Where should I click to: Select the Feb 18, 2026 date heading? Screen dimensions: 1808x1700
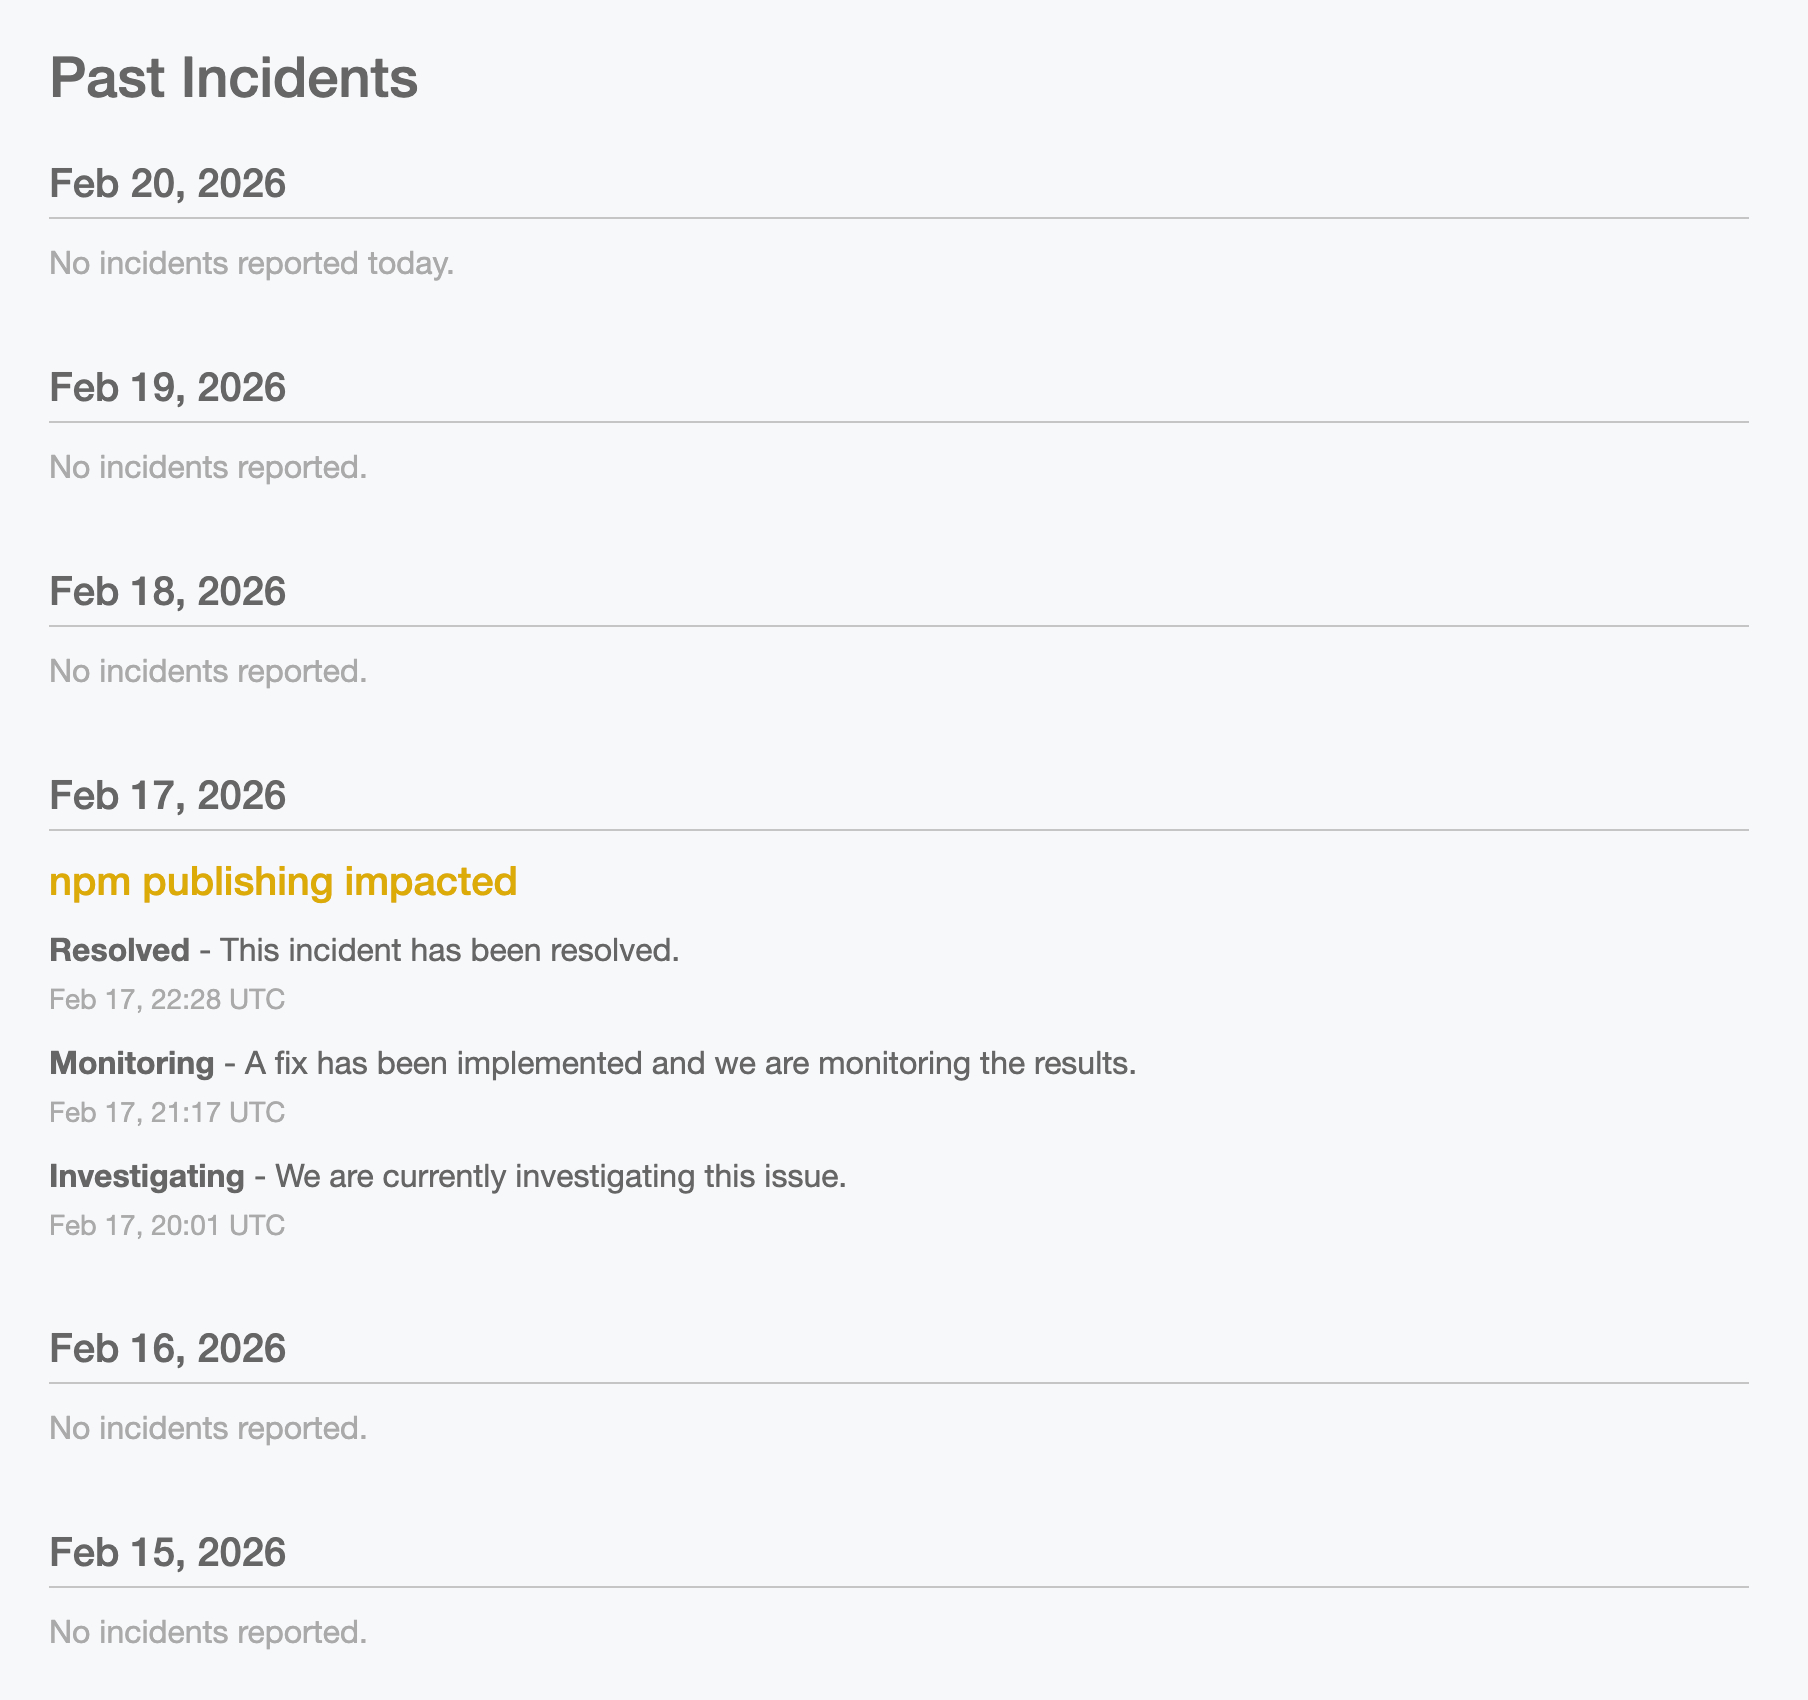click(167, 592)
